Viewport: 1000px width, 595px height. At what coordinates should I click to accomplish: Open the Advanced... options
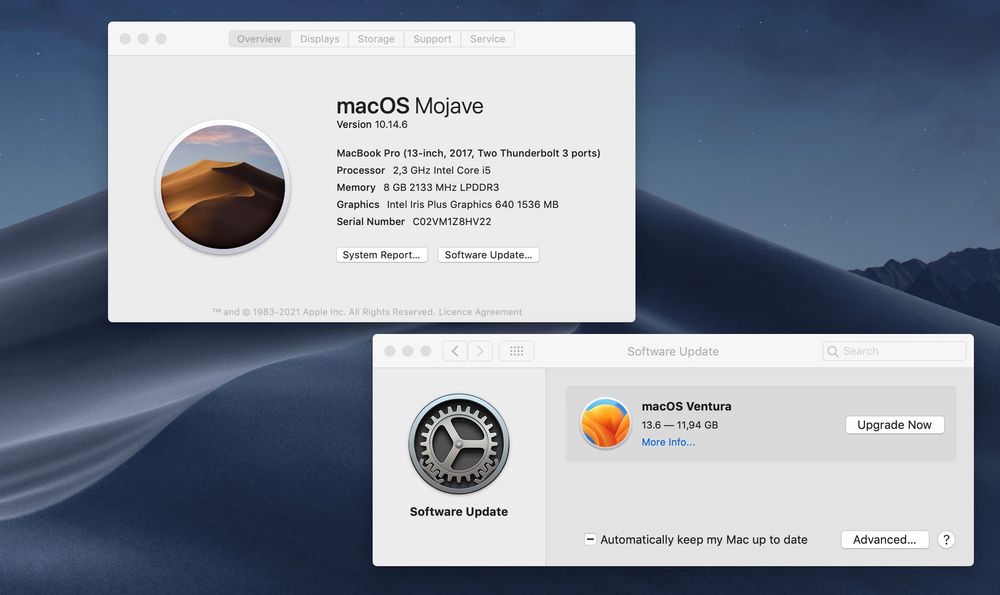[x=885, y=540]
